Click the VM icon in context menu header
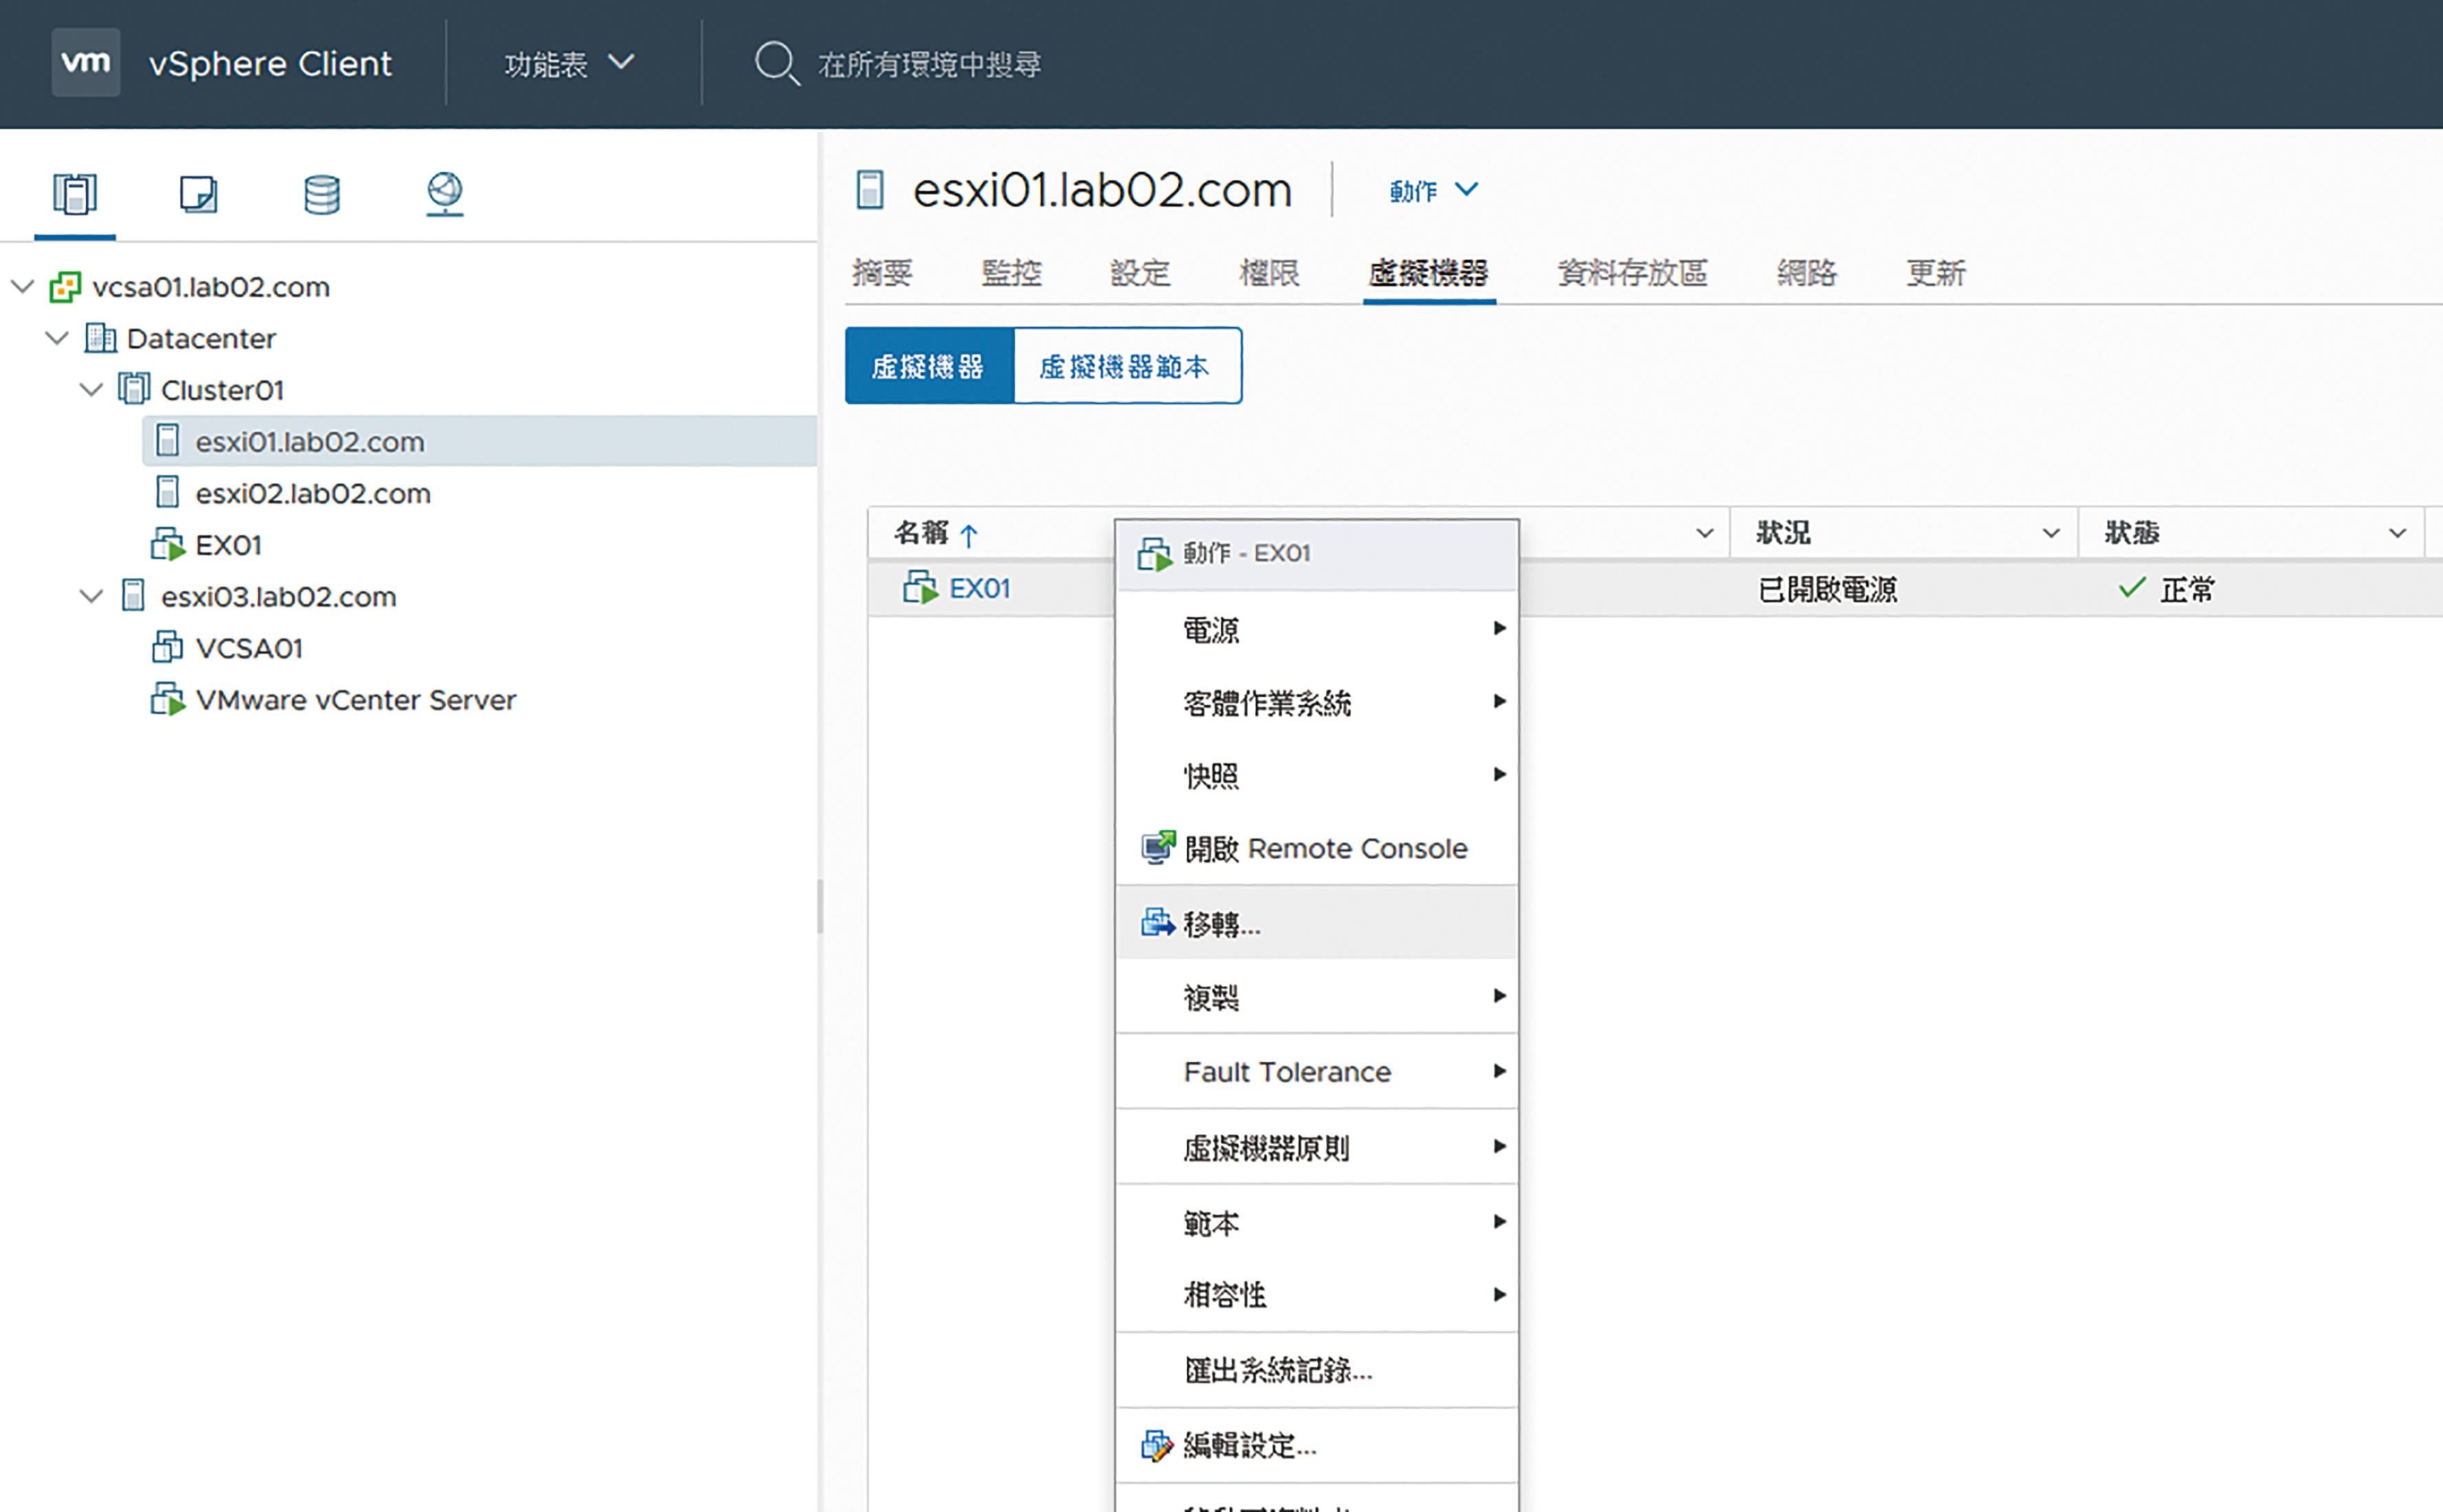2443x1512 pixels. pyautogui.click(x=1154, y=553)
